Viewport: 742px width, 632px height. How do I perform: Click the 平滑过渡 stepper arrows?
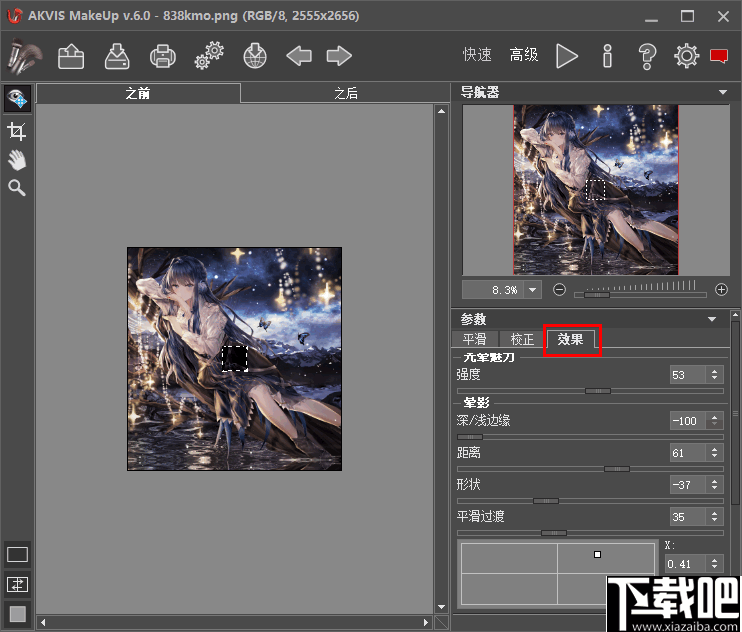pyautogui.click(x=715, y=517)
